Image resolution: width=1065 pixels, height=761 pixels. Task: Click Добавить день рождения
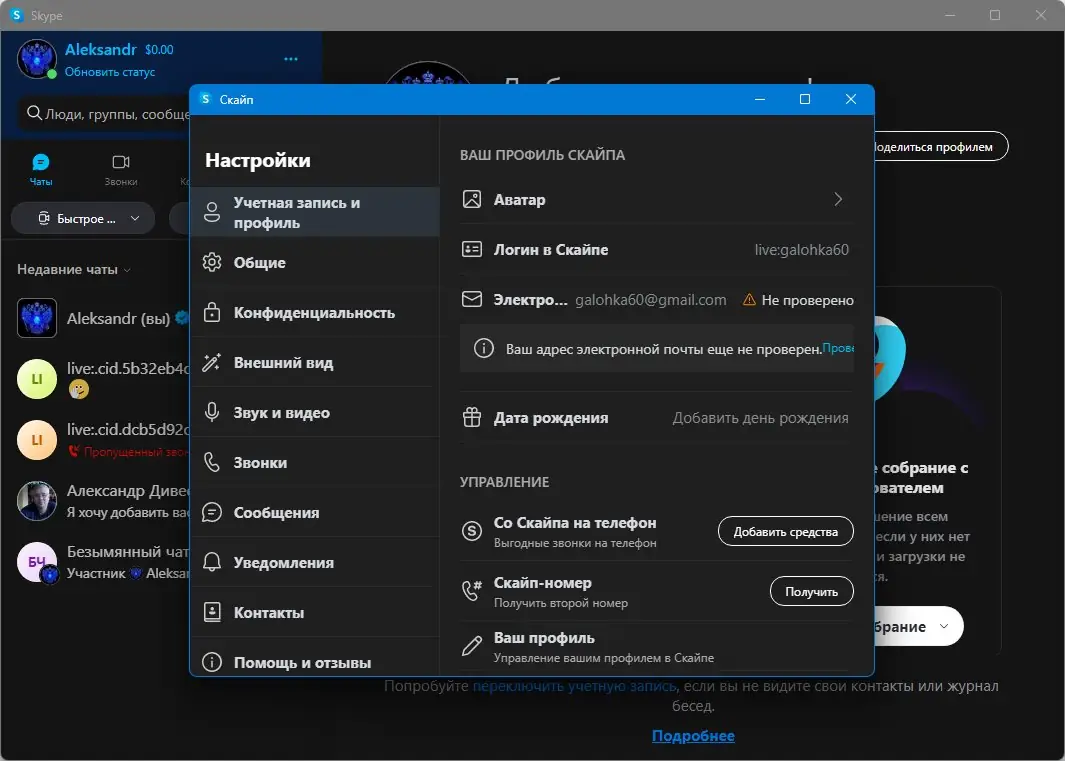760,418
